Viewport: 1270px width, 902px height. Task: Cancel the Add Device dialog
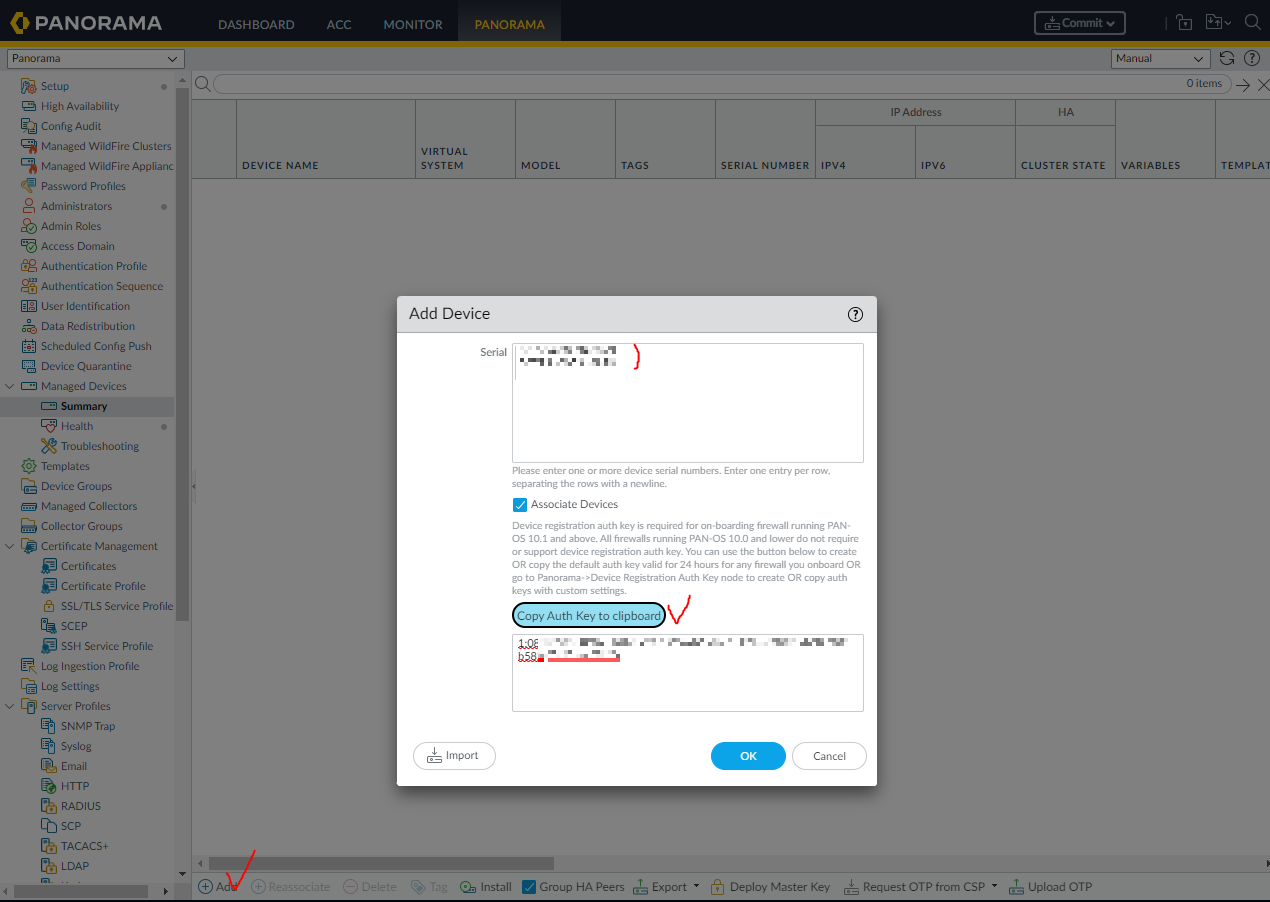(x=829, y=756)
